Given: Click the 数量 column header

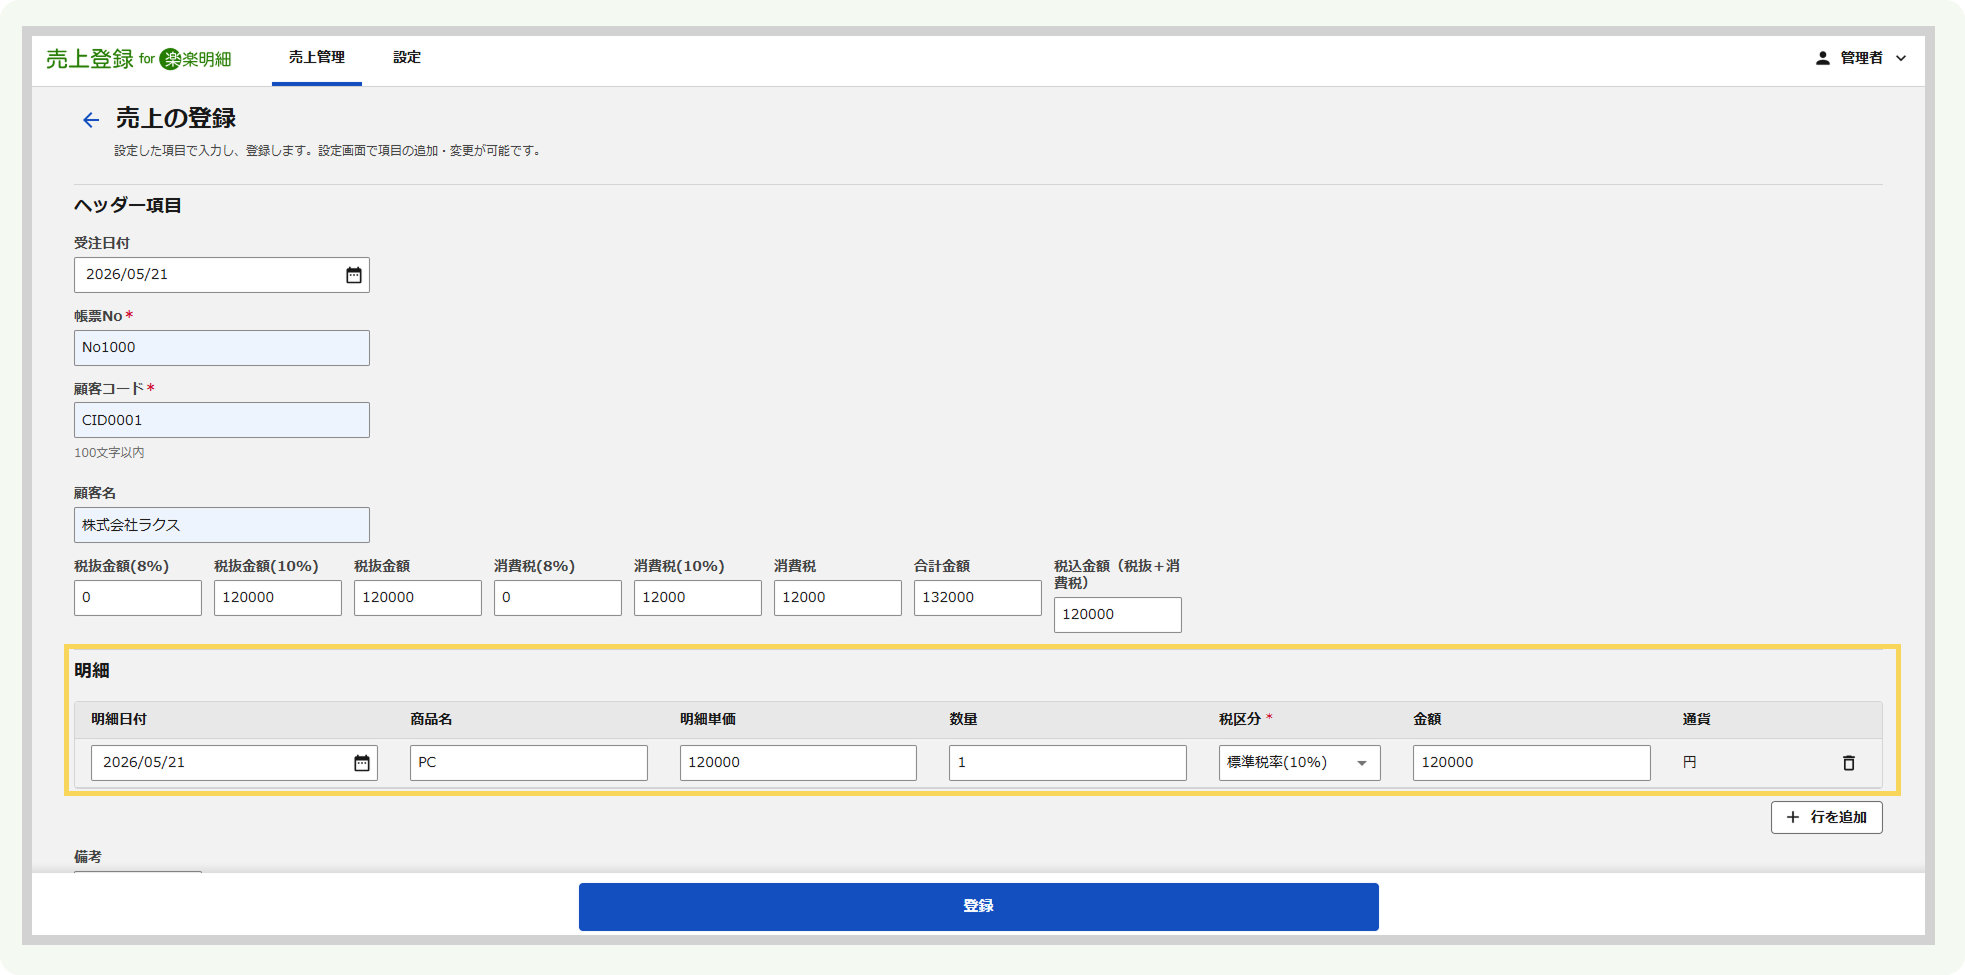Looking at the screenshot, I should pyautogui.click(x=963, y=719).
